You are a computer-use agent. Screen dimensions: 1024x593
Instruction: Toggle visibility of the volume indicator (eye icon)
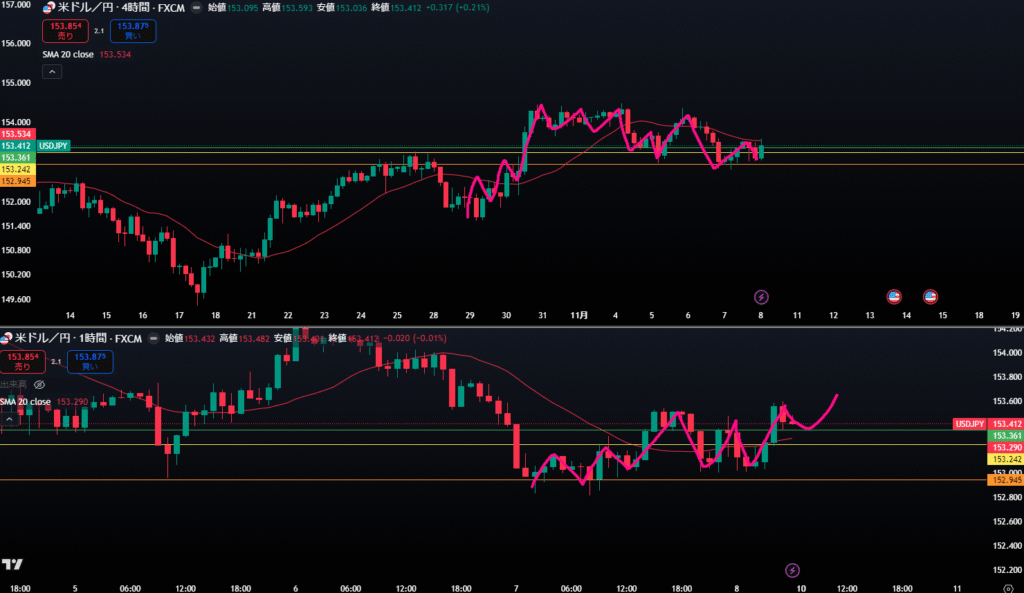pyautogui.click(x=39, y=383)
